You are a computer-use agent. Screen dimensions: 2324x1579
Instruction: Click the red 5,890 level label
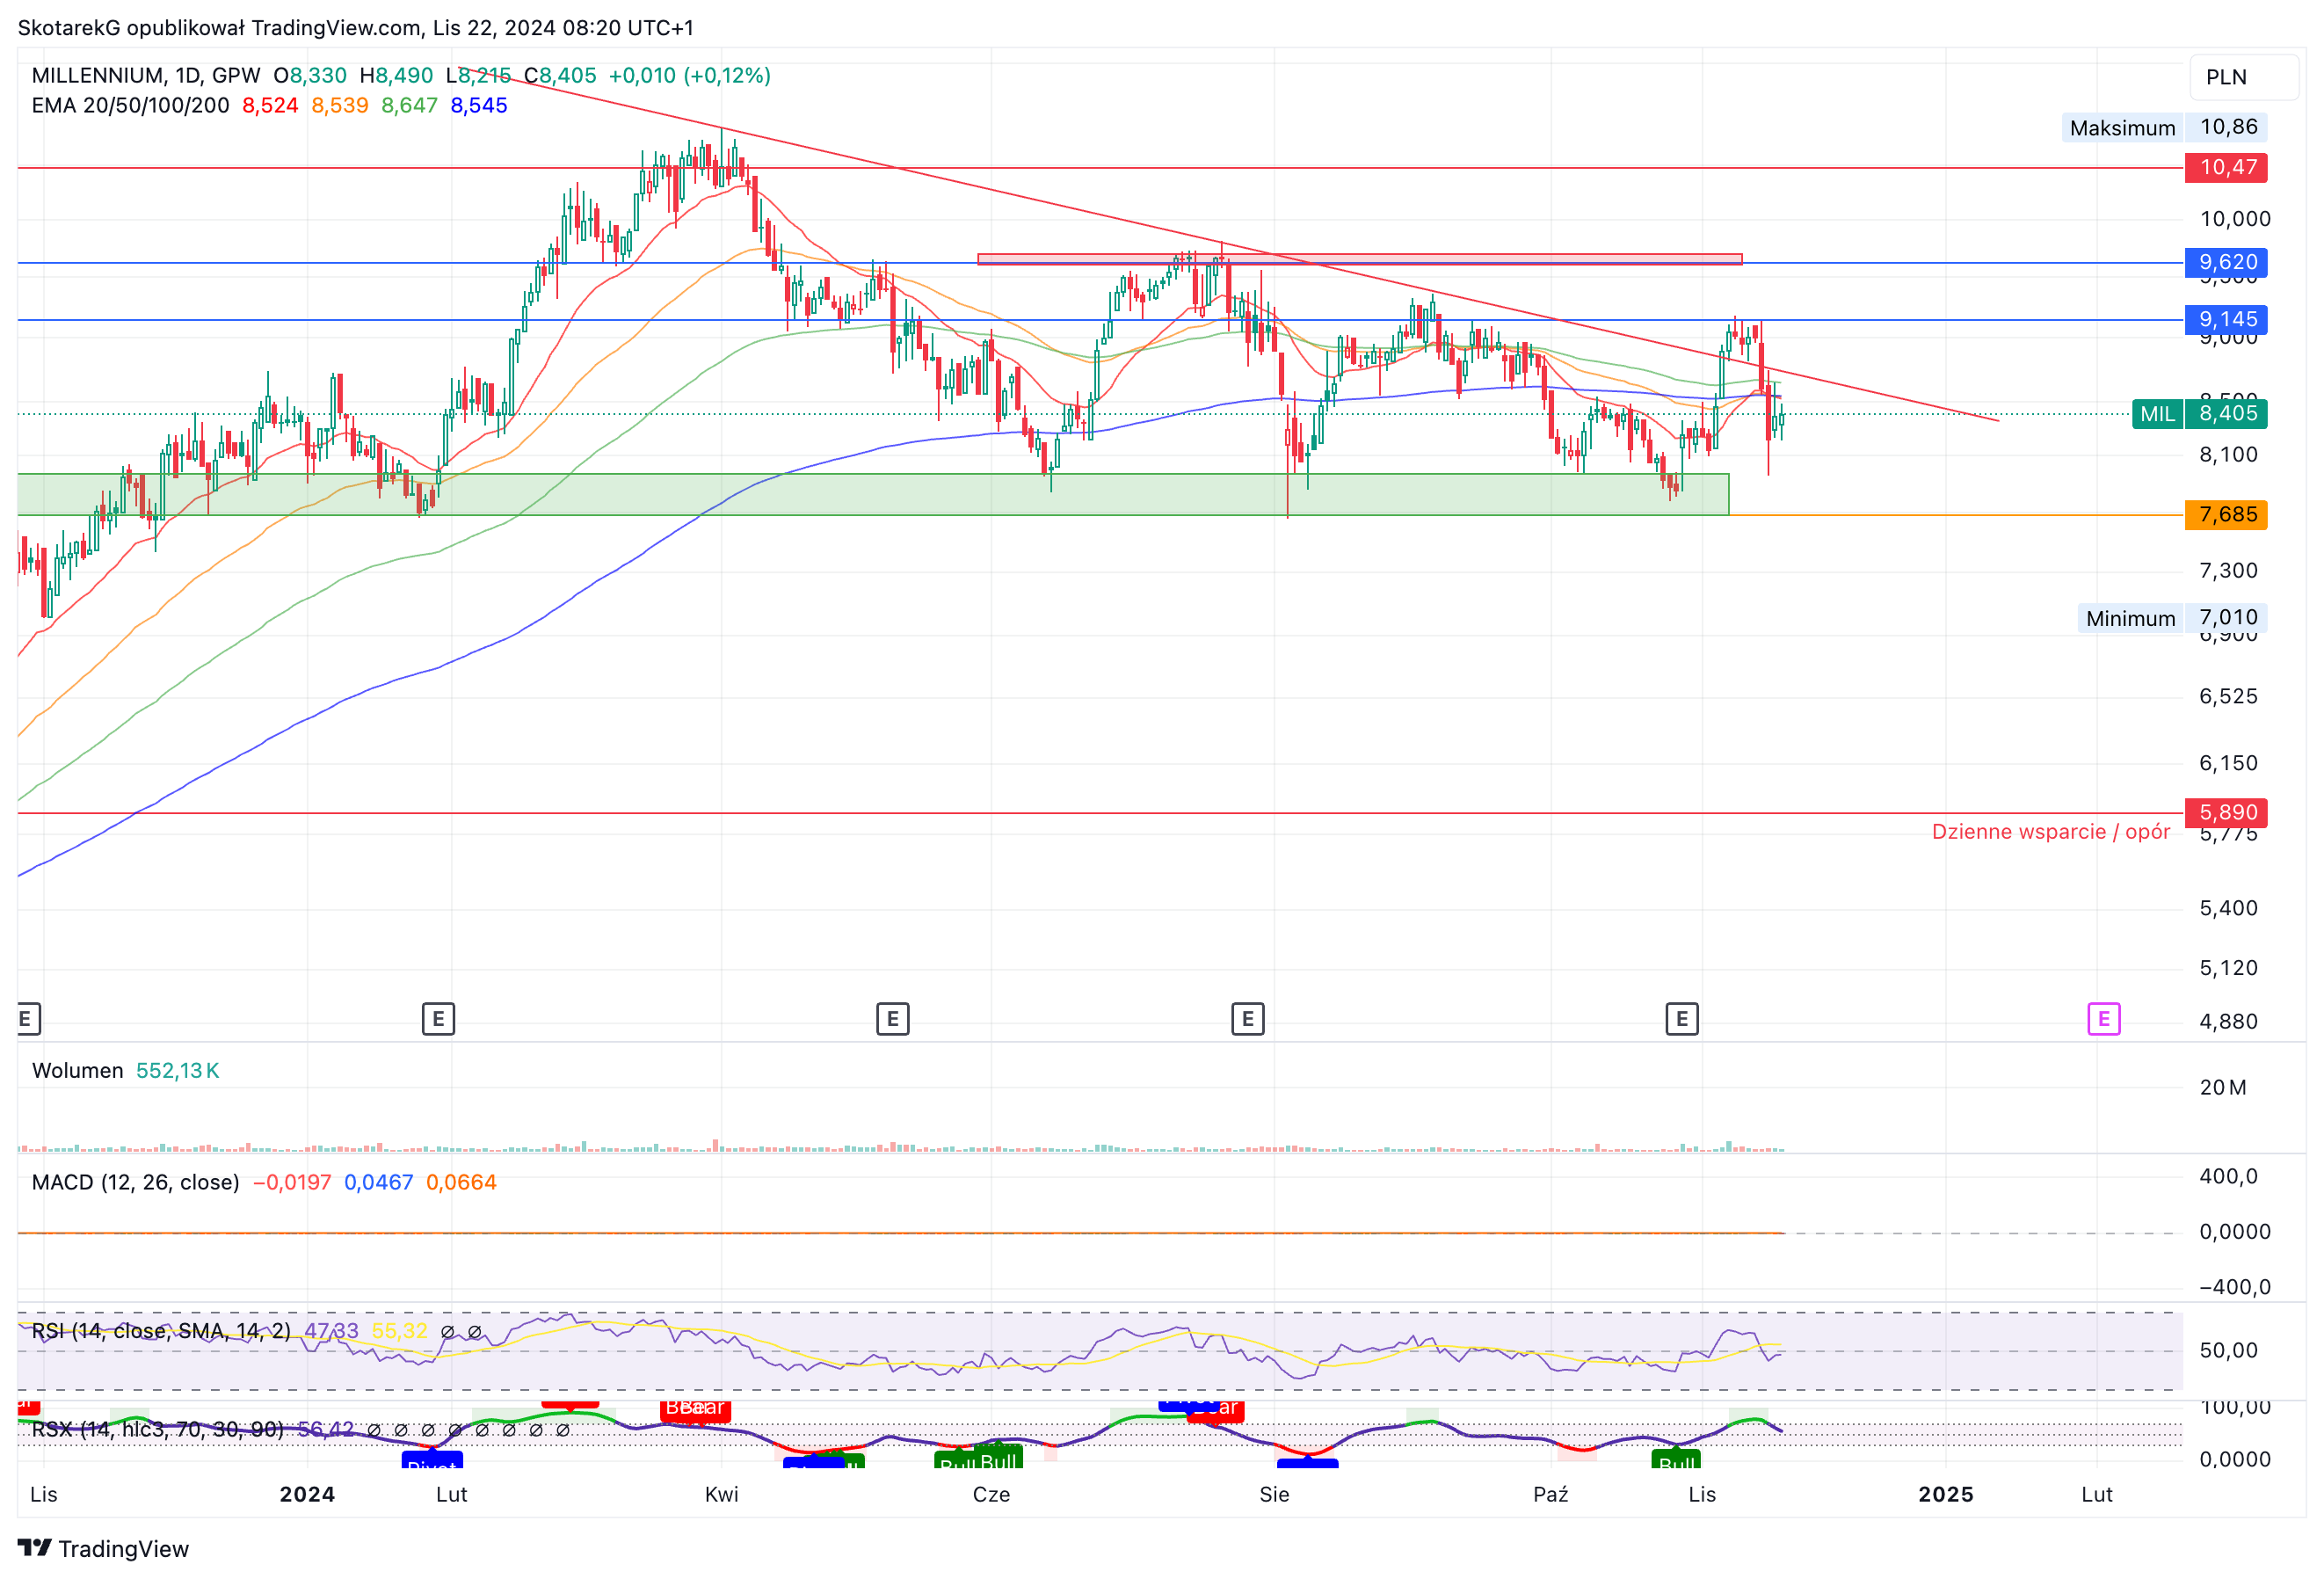2226,812
